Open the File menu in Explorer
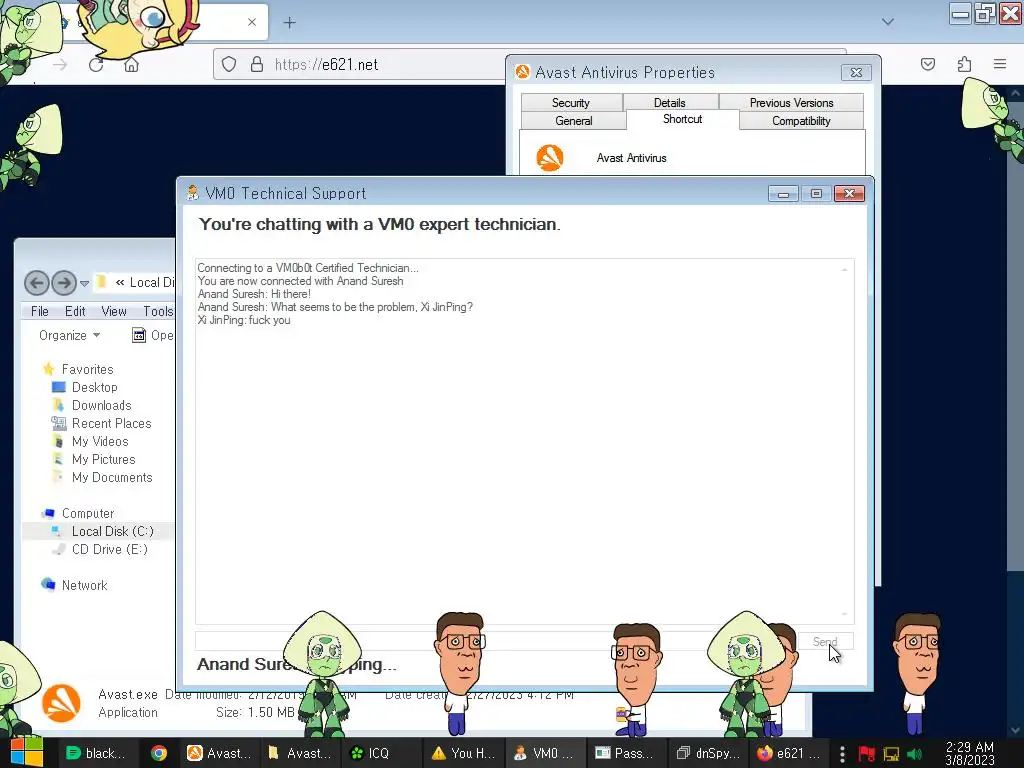This screenshot has width=1024, height=768. tap(39, 312)
